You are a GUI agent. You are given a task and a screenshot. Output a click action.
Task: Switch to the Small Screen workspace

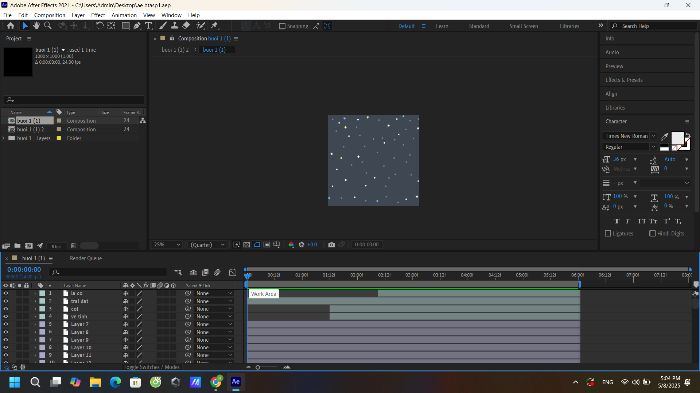point(524,26)
